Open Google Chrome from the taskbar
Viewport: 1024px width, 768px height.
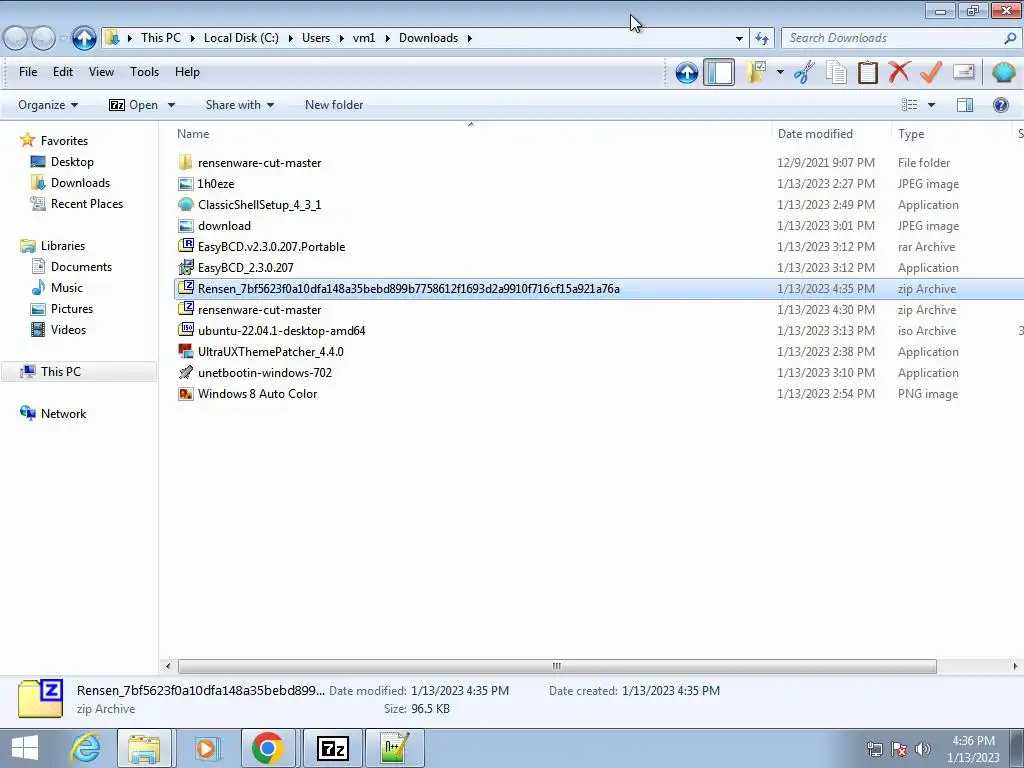(x=267, y=748)
